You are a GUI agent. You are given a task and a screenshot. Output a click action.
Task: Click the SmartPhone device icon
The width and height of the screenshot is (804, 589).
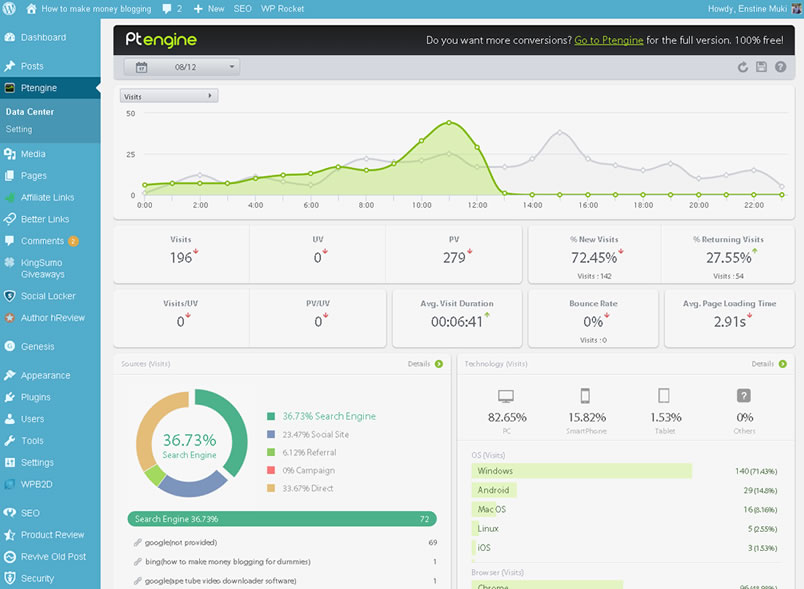(x=585, y=396)
